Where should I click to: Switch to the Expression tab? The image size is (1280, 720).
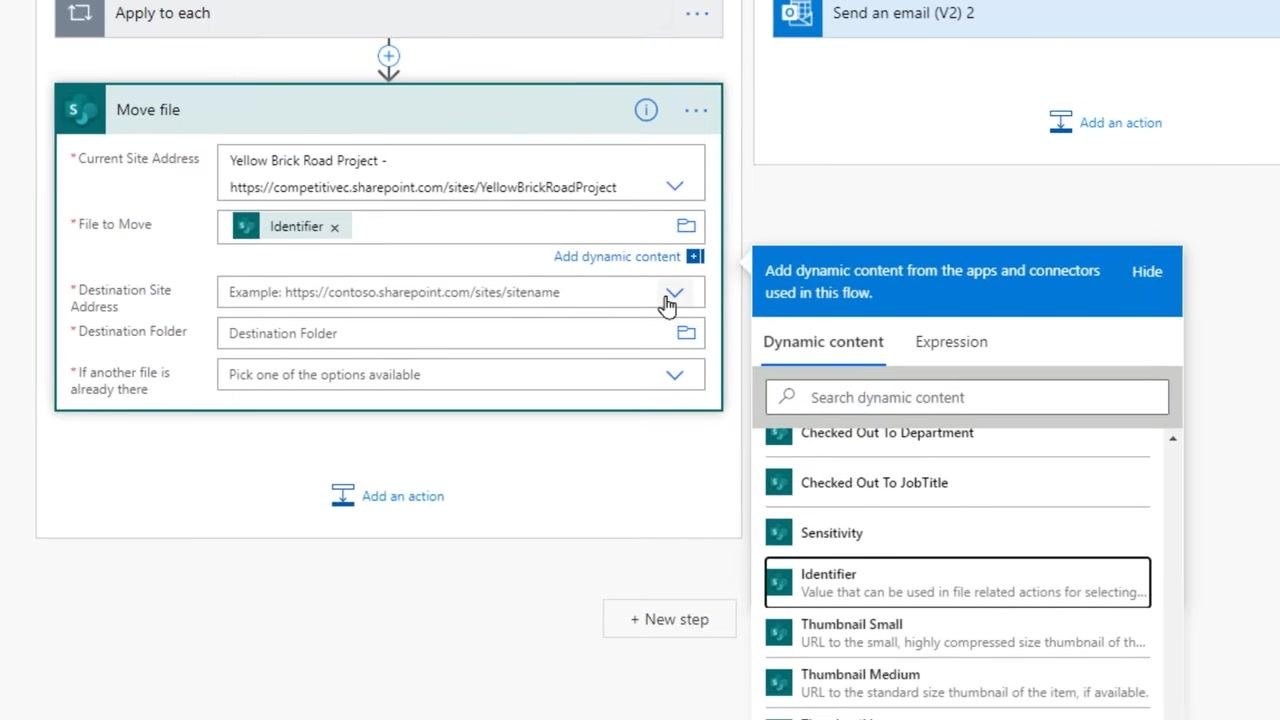951,342
